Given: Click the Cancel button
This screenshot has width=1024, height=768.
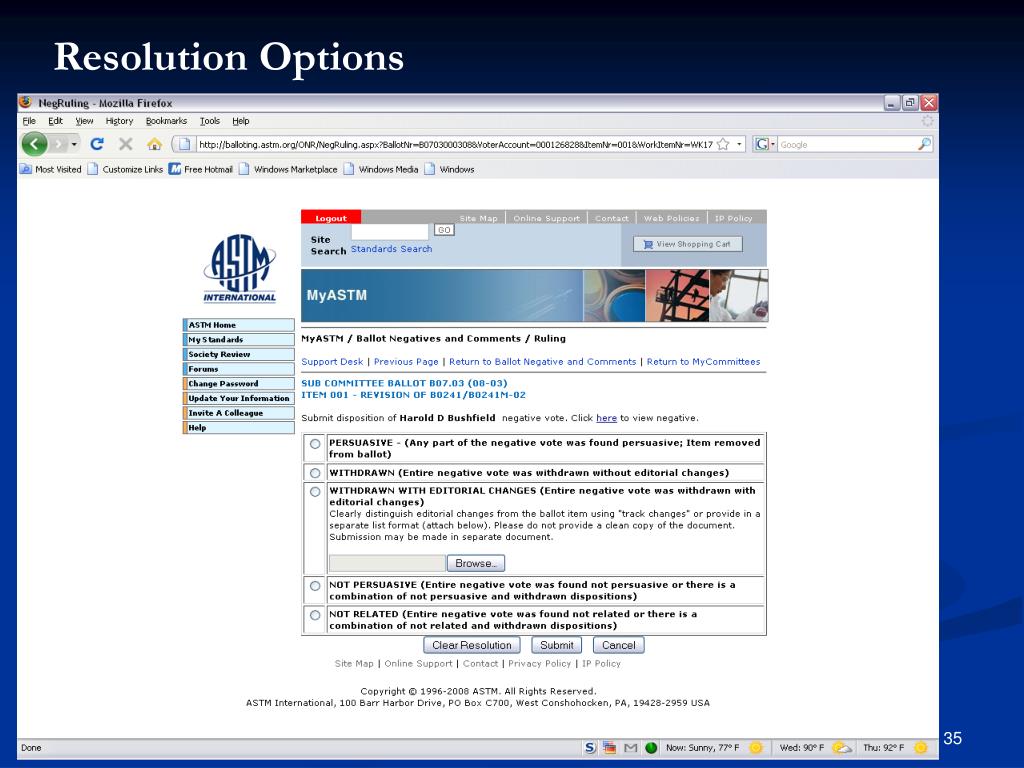Looking at the screenshot, I should [x=618, y=645].
